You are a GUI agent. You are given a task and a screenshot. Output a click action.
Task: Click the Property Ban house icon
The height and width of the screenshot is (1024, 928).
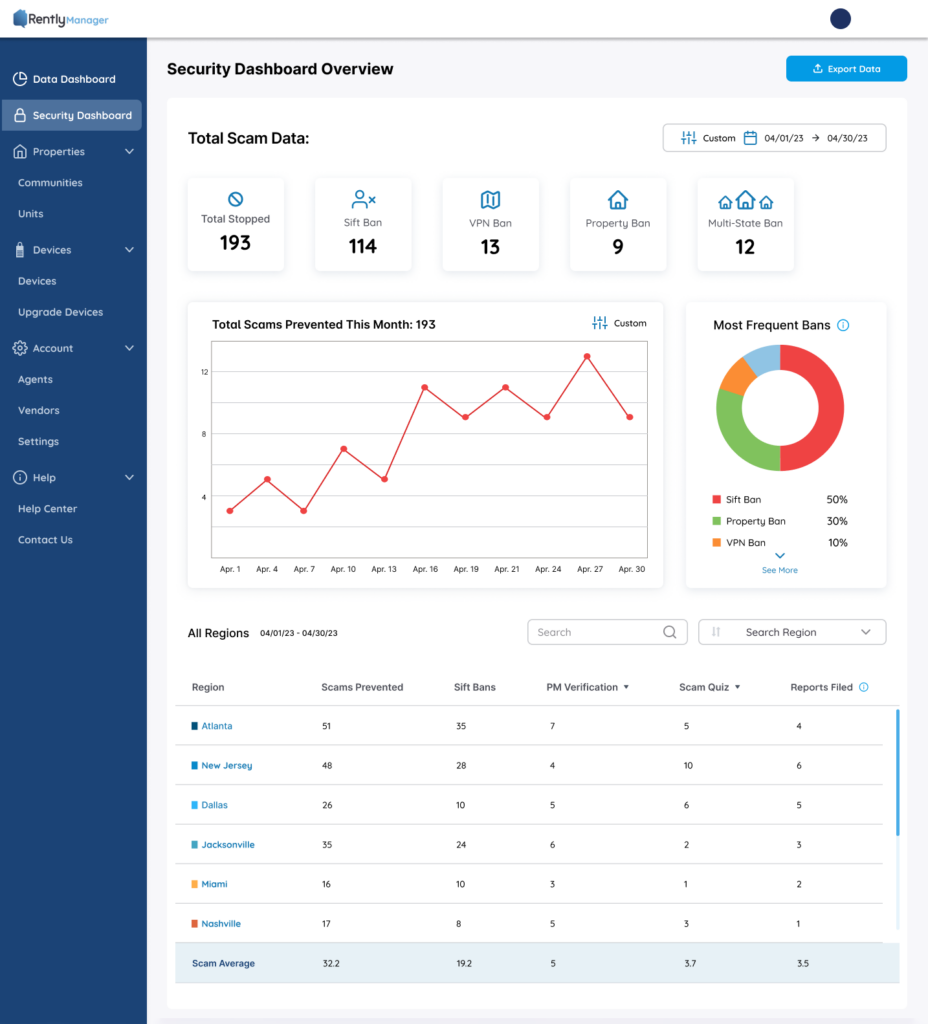point(618,200)
